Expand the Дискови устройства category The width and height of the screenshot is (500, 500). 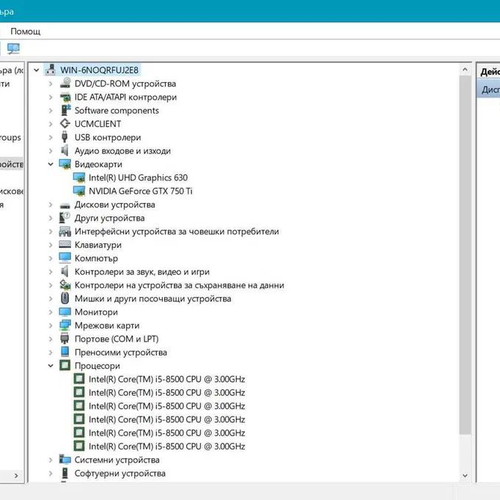[51, 204]
